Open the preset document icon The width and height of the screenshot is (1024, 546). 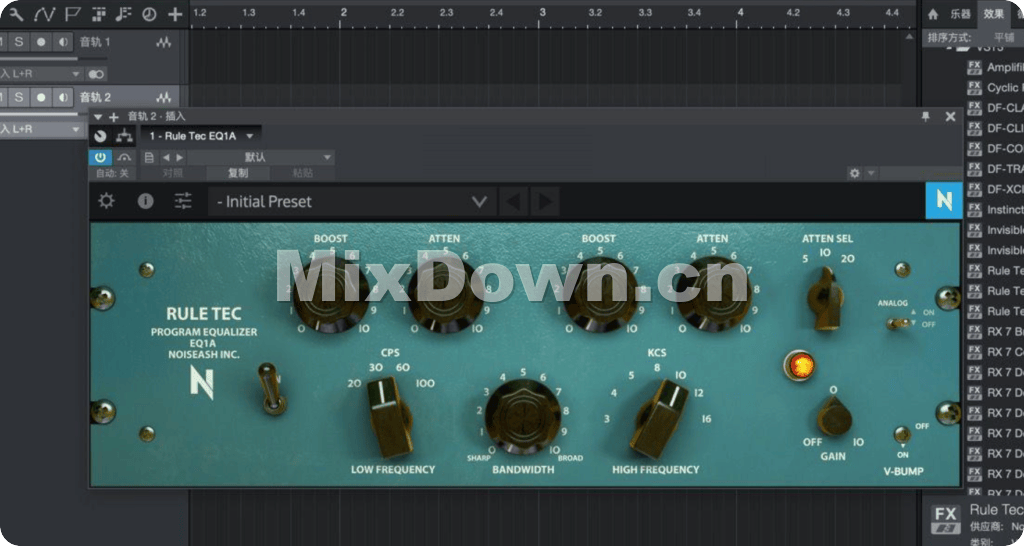click(149, 157)
